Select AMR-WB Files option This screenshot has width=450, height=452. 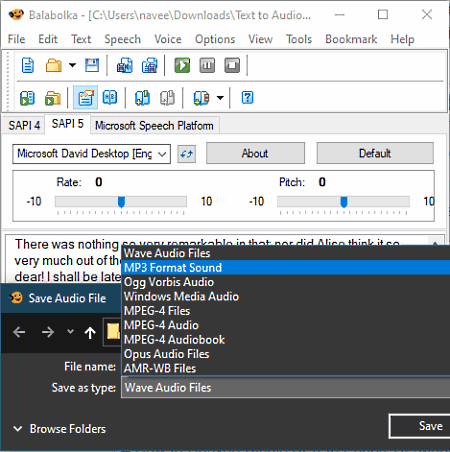coord(286,368)
